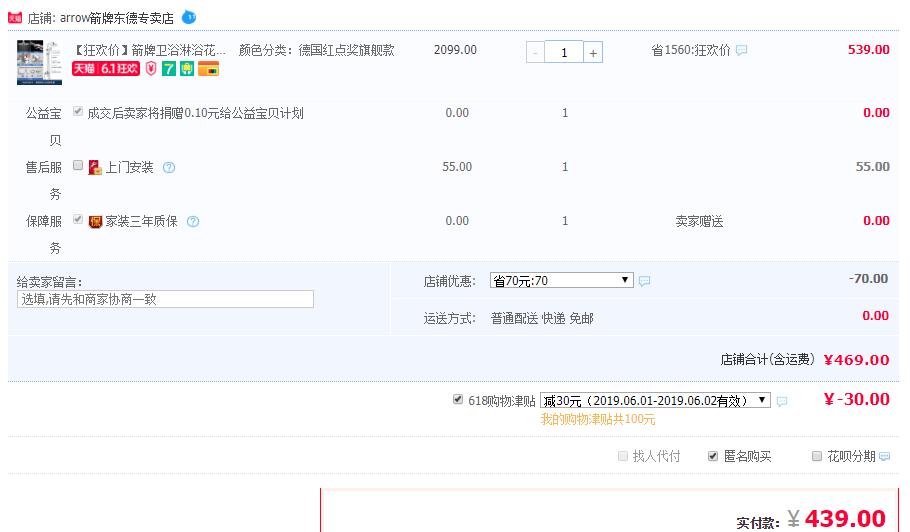Image resolution: width=910 pixels, height=532 pixels.
Task: Click the message-to-seller input field
Action: [165, 299]
